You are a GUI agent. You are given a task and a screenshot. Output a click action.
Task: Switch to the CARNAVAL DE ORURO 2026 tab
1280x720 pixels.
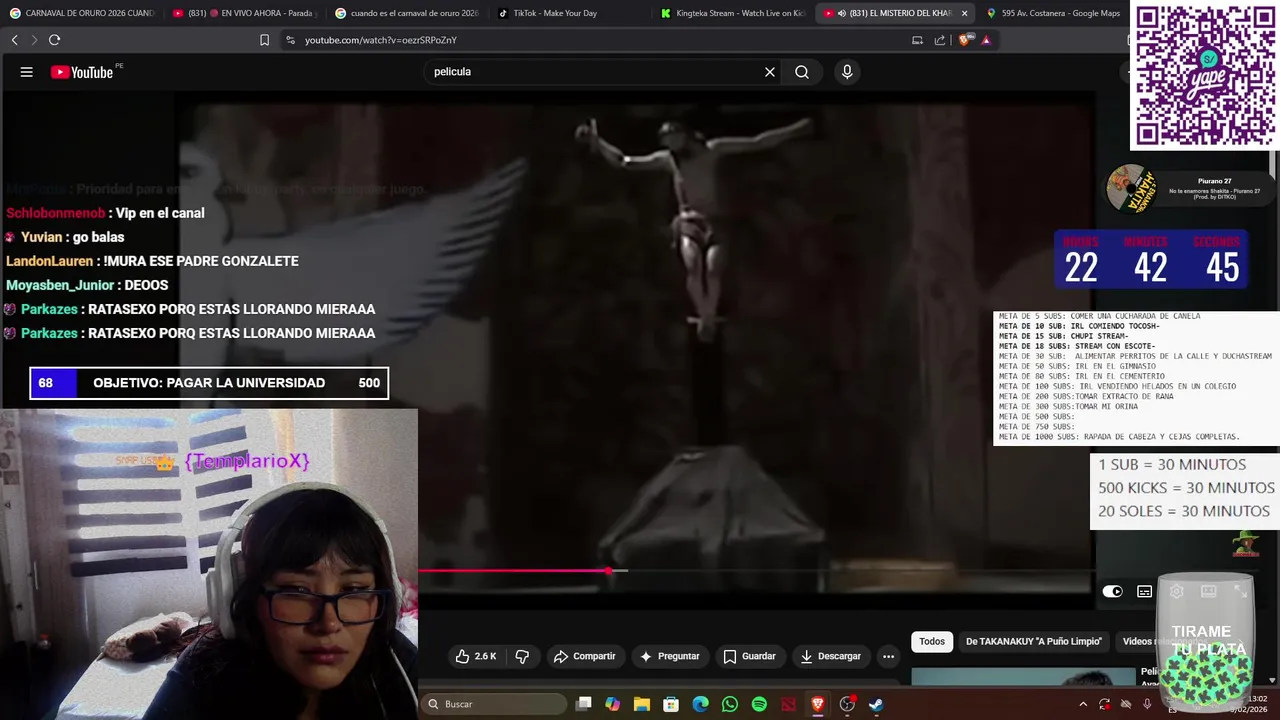[x=82, y=13]
